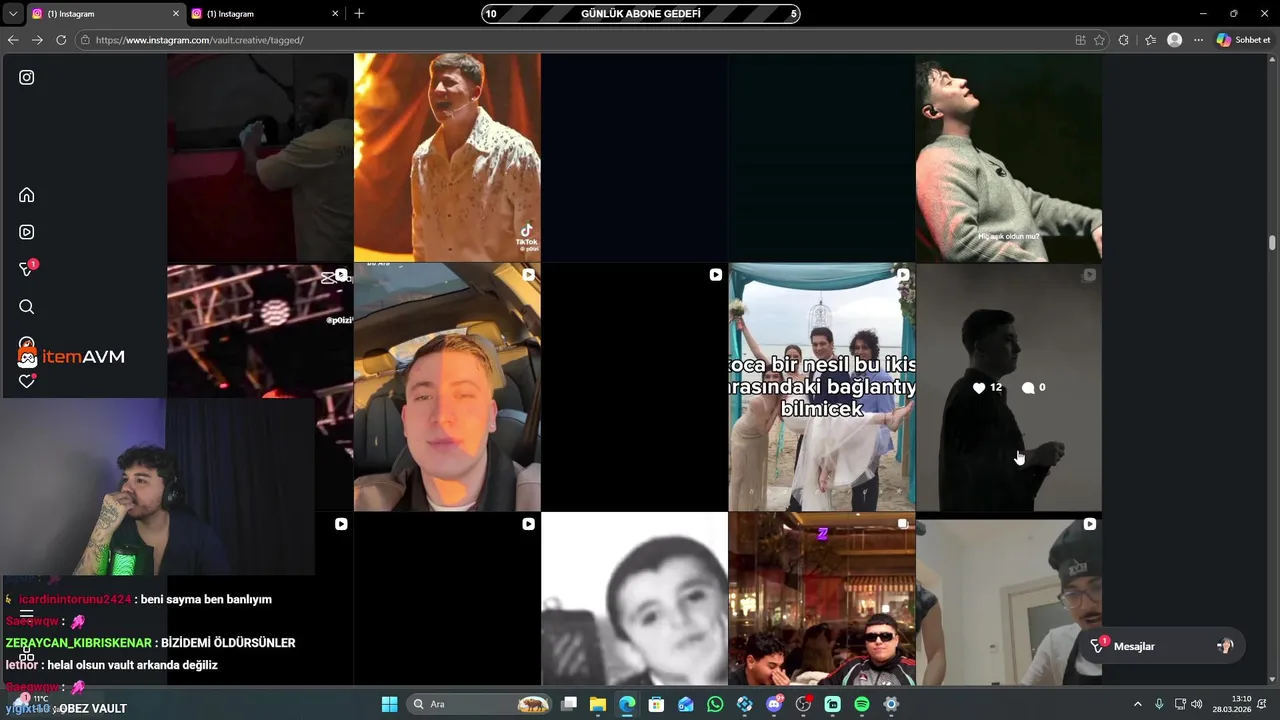Click the itemAVM logo overlay
Viewport: 1280px width, 720px height.
71,356
